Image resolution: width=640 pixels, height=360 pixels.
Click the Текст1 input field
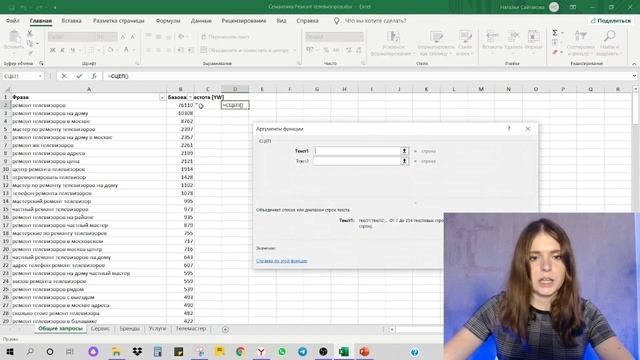point(358,151)
